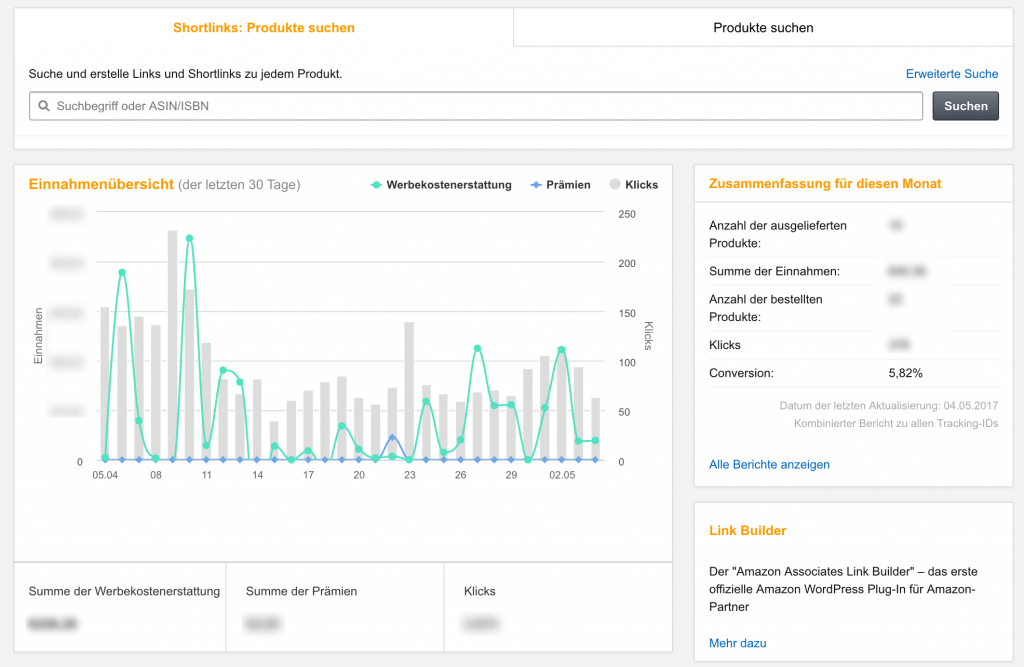This screenshot has width=1024, height=667.
Task: Click the Anzahl der ausgelieferten Produkte label
Action: (778, 234)
